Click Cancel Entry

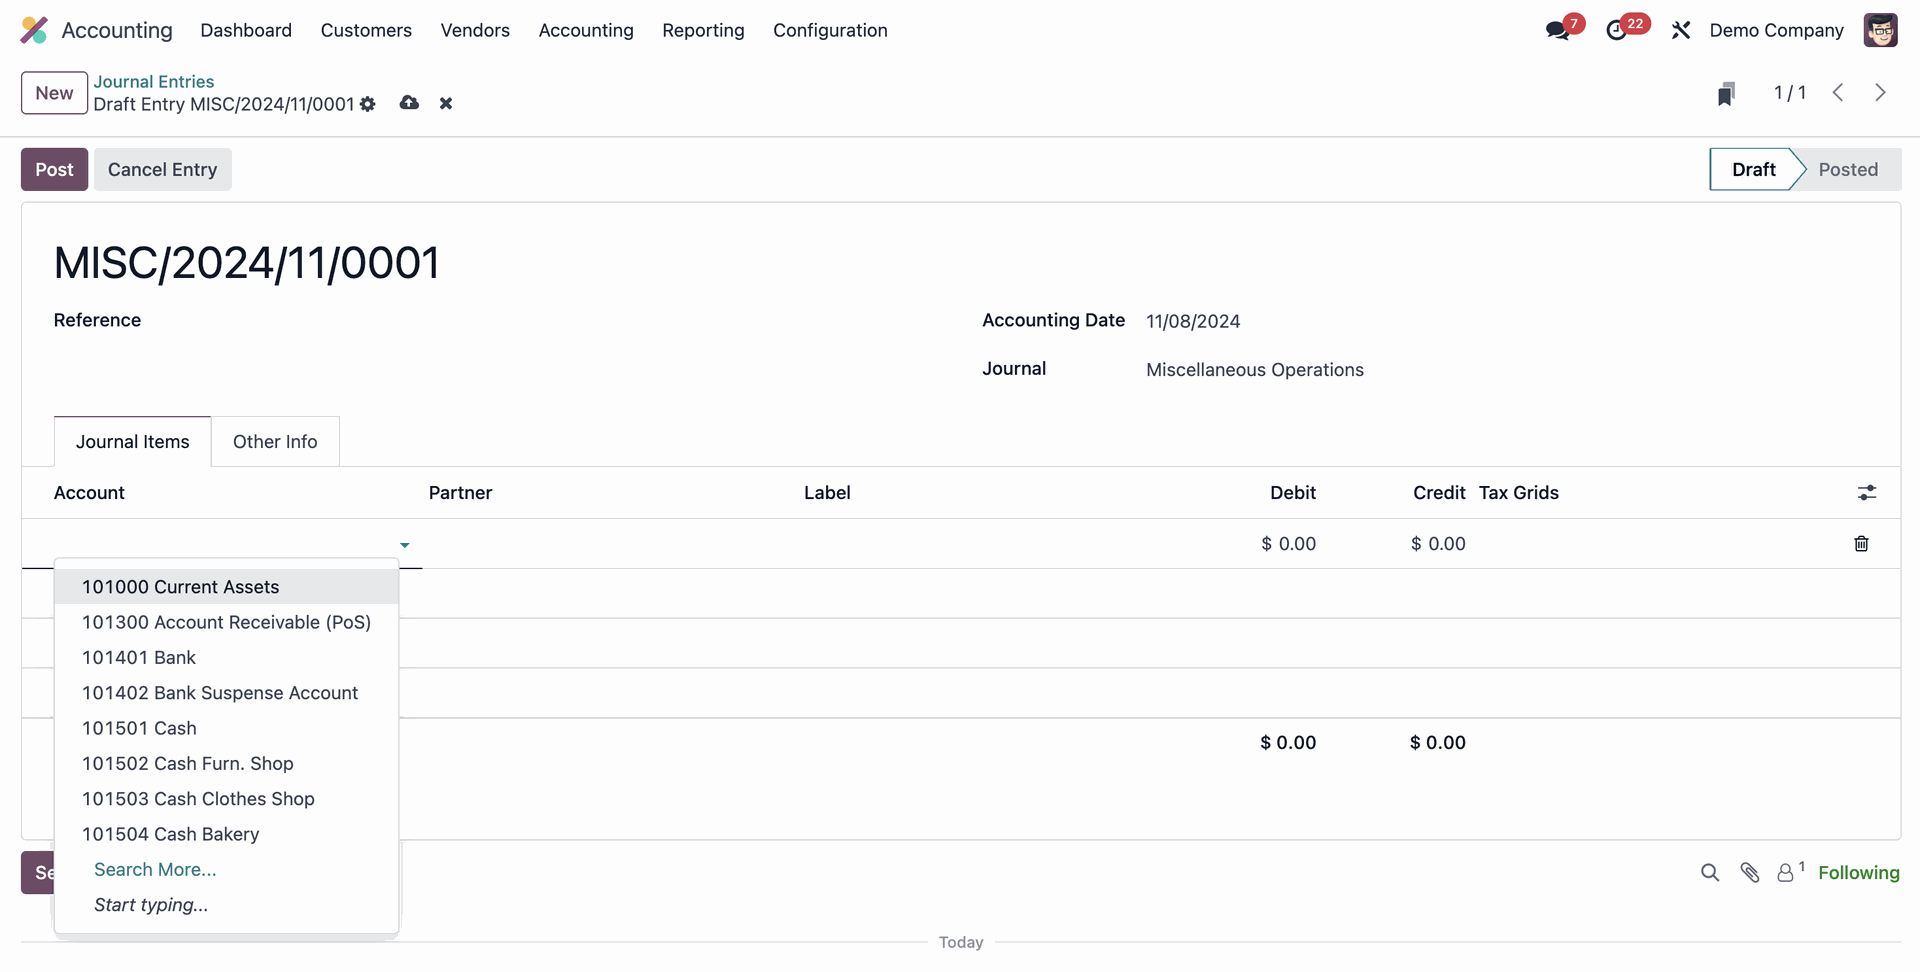(162, 169)
